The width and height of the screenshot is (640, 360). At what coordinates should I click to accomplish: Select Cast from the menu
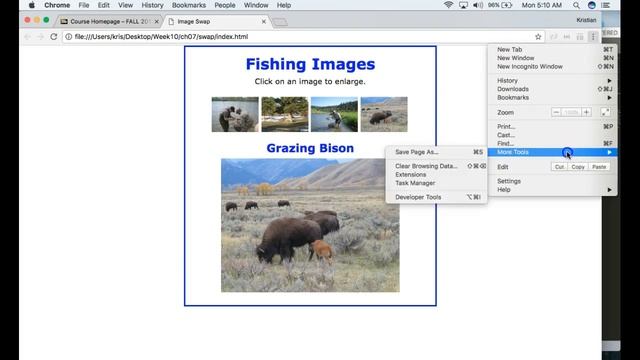(x=553, y=135)
